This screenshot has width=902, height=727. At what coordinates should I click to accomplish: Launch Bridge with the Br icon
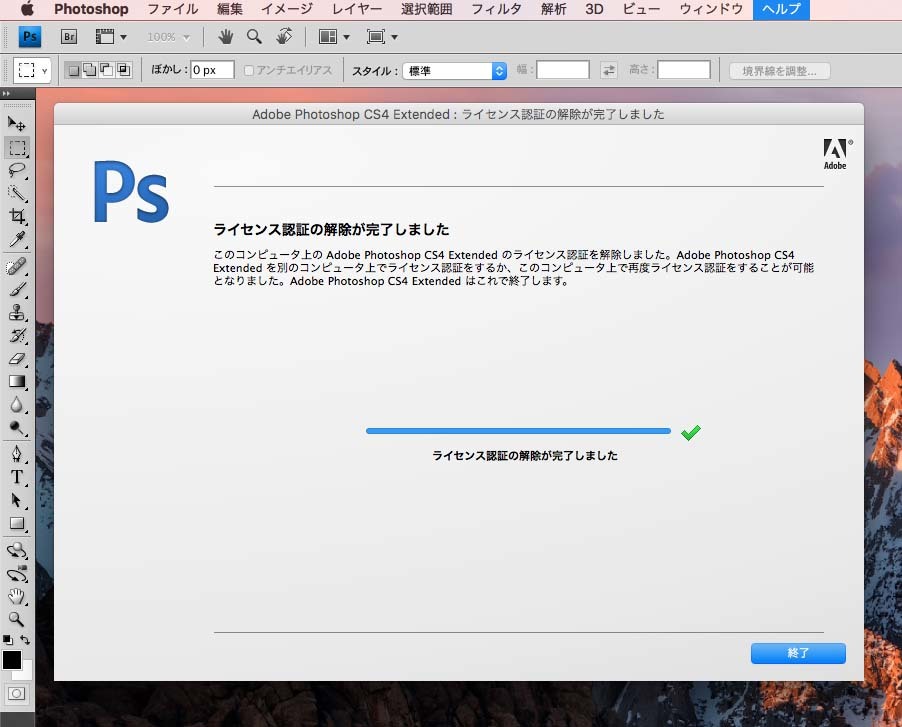[69, 37]
